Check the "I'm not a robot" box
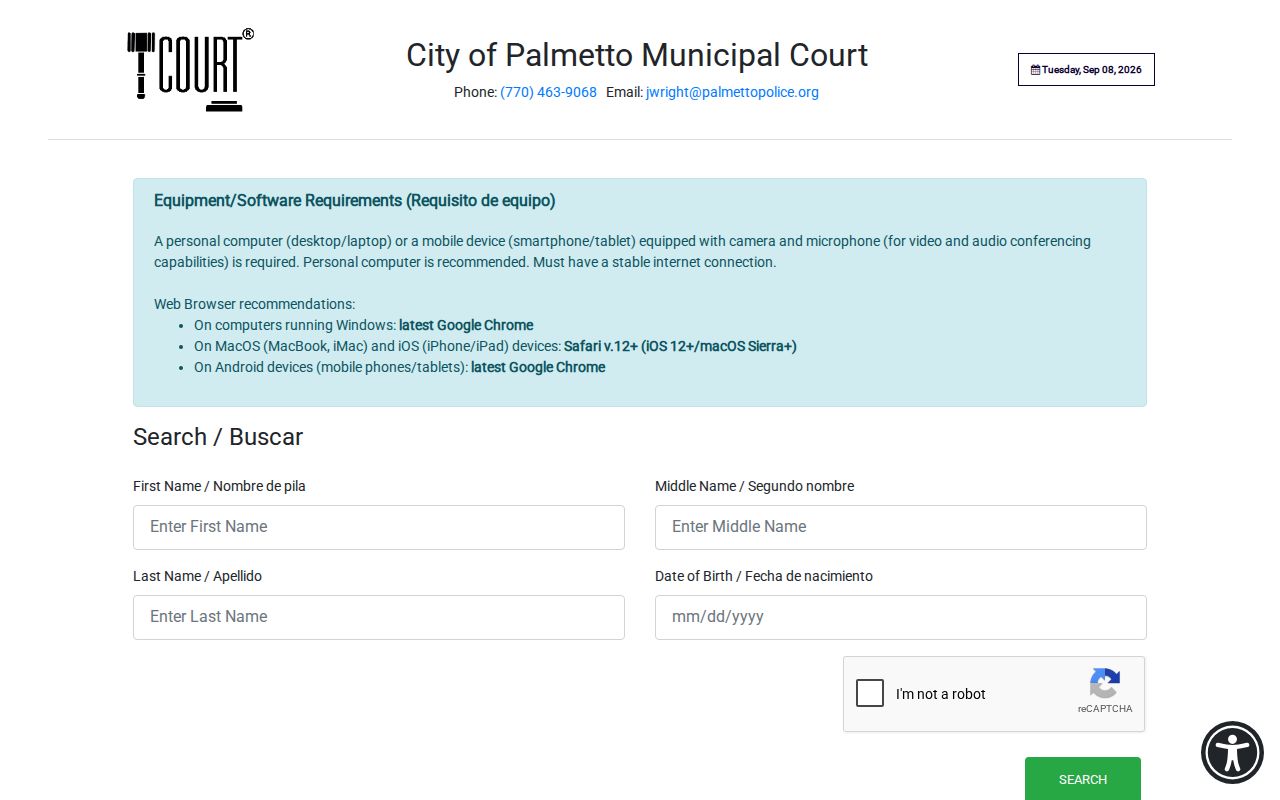Screen dimensions: 1280x800 (870, 693)
